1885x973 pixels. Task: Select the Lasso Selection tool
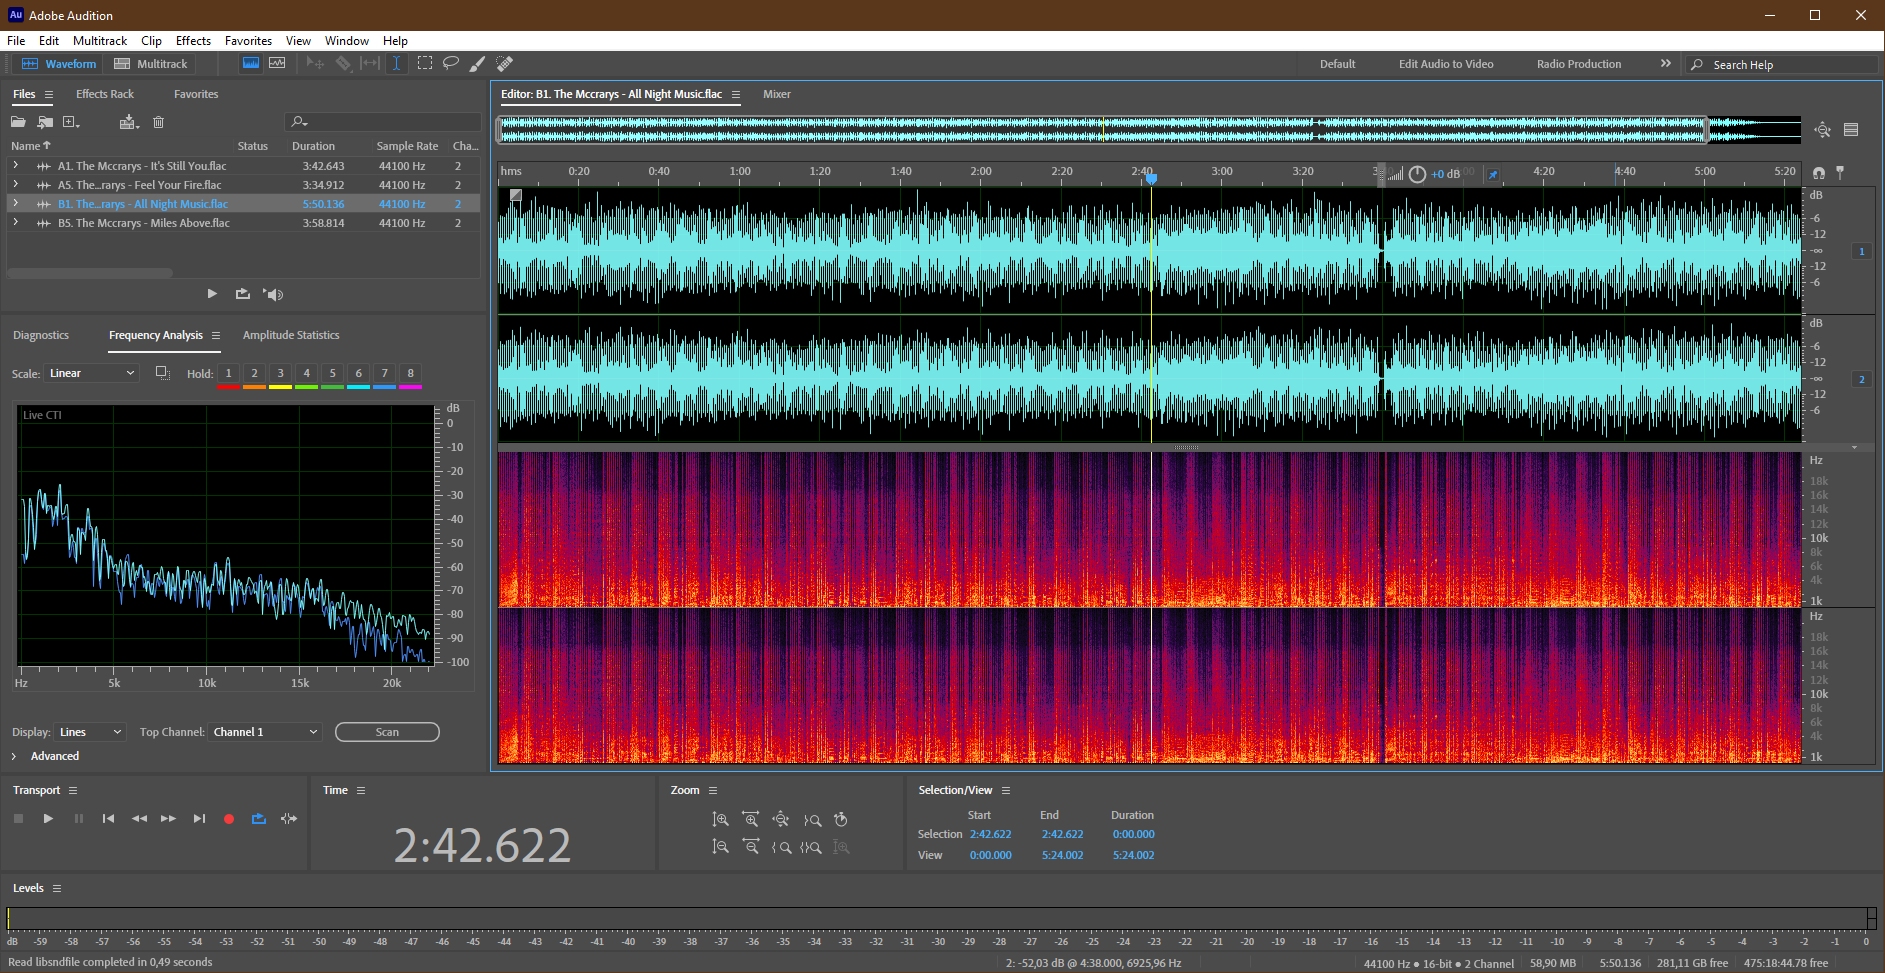click(451, 63)
